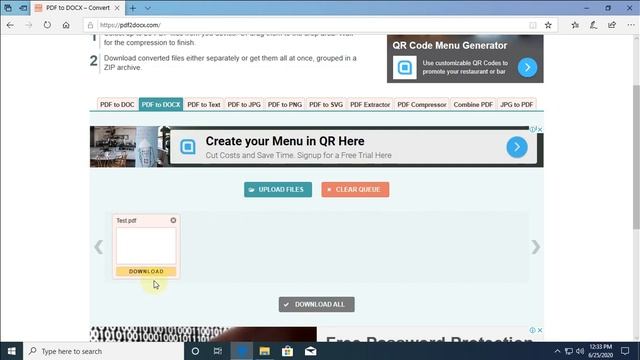Click the QR Code Menu Generator ad title
This screenshot has height=360, width=640.
(x=450, y=45)
